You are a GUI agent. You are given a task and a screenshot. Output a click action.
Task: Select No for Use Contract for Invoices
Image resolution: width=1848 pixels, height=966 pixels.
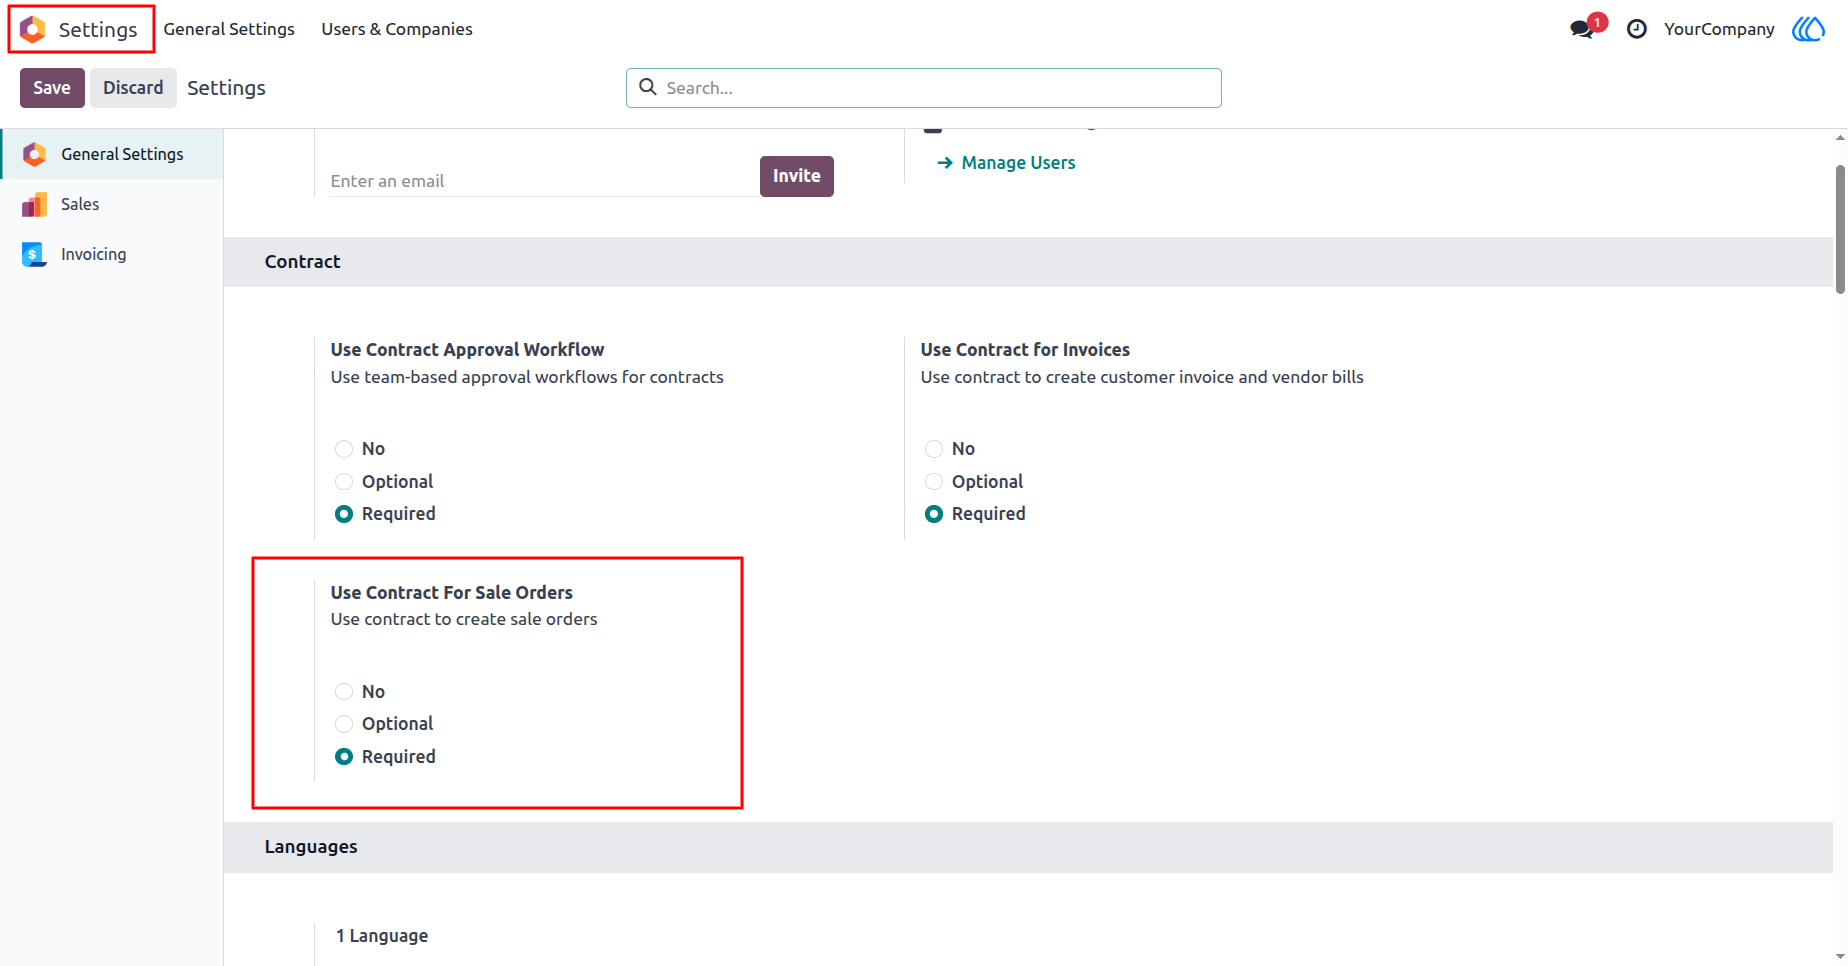(x=934, y=449)
